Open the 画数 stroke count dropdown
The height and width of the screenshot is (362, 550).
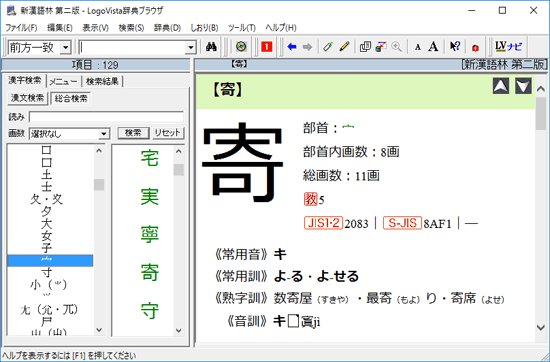[x=103, y=134]
